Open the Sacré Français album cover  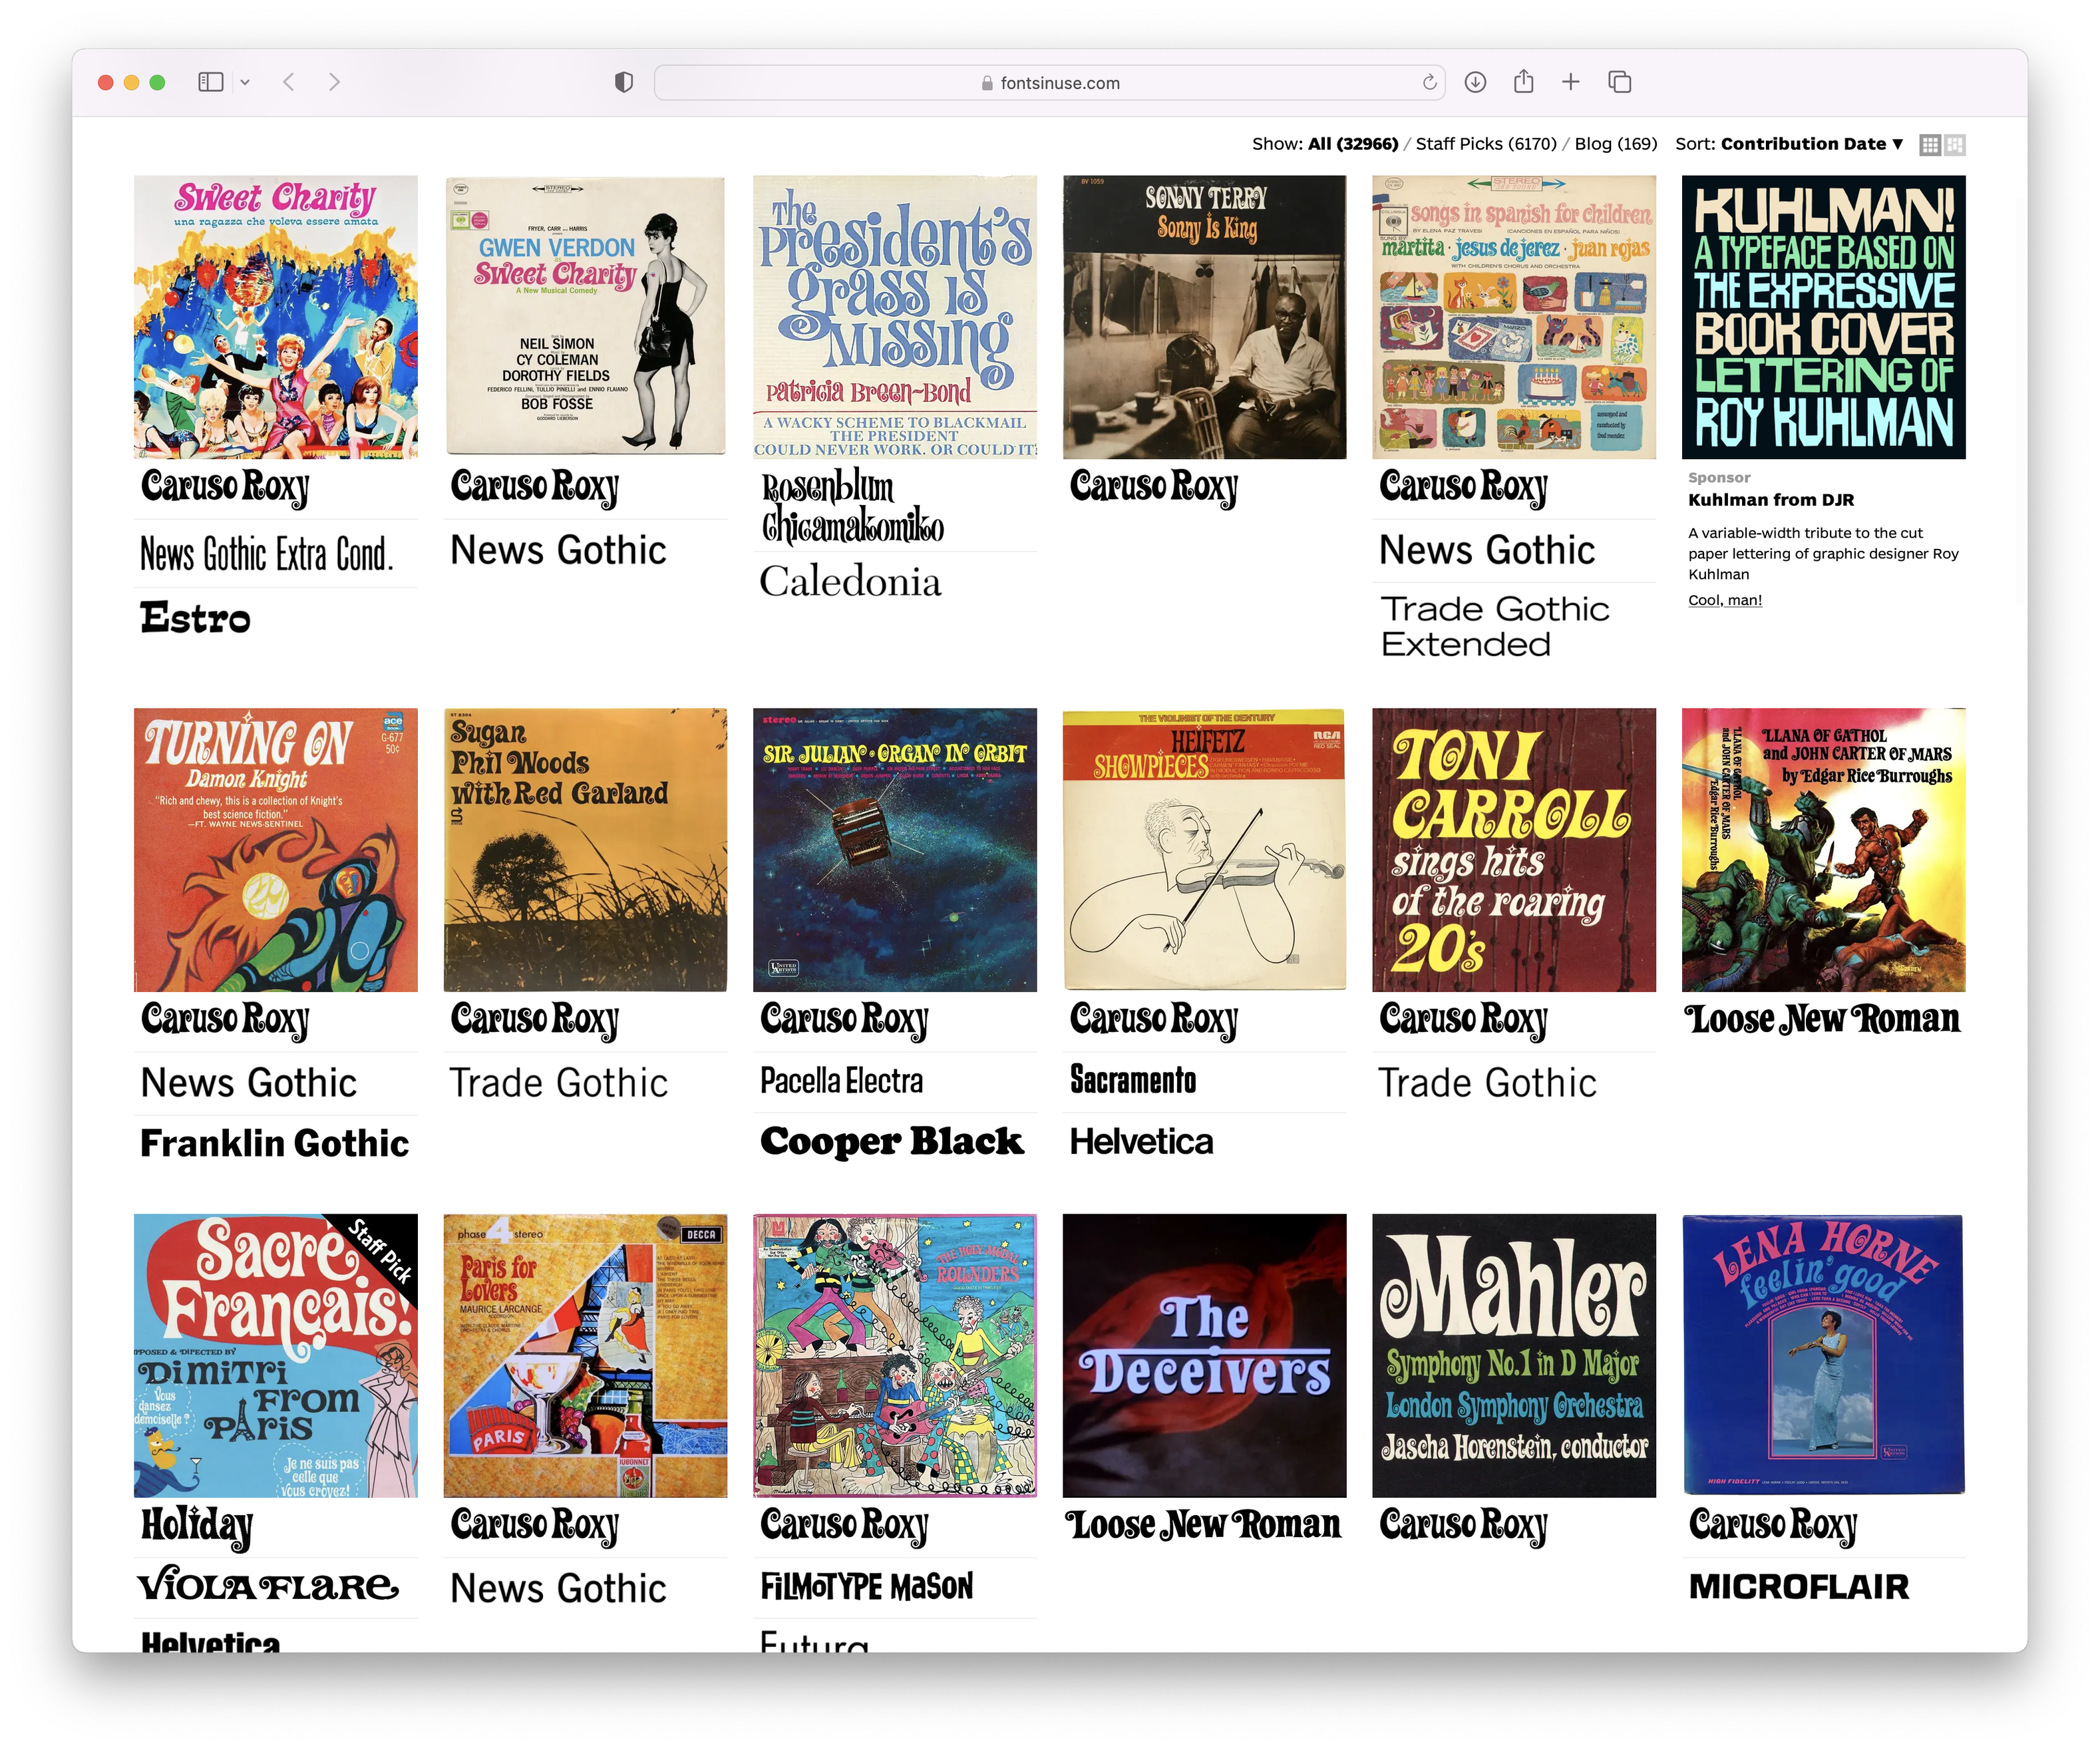(276, 1356)
